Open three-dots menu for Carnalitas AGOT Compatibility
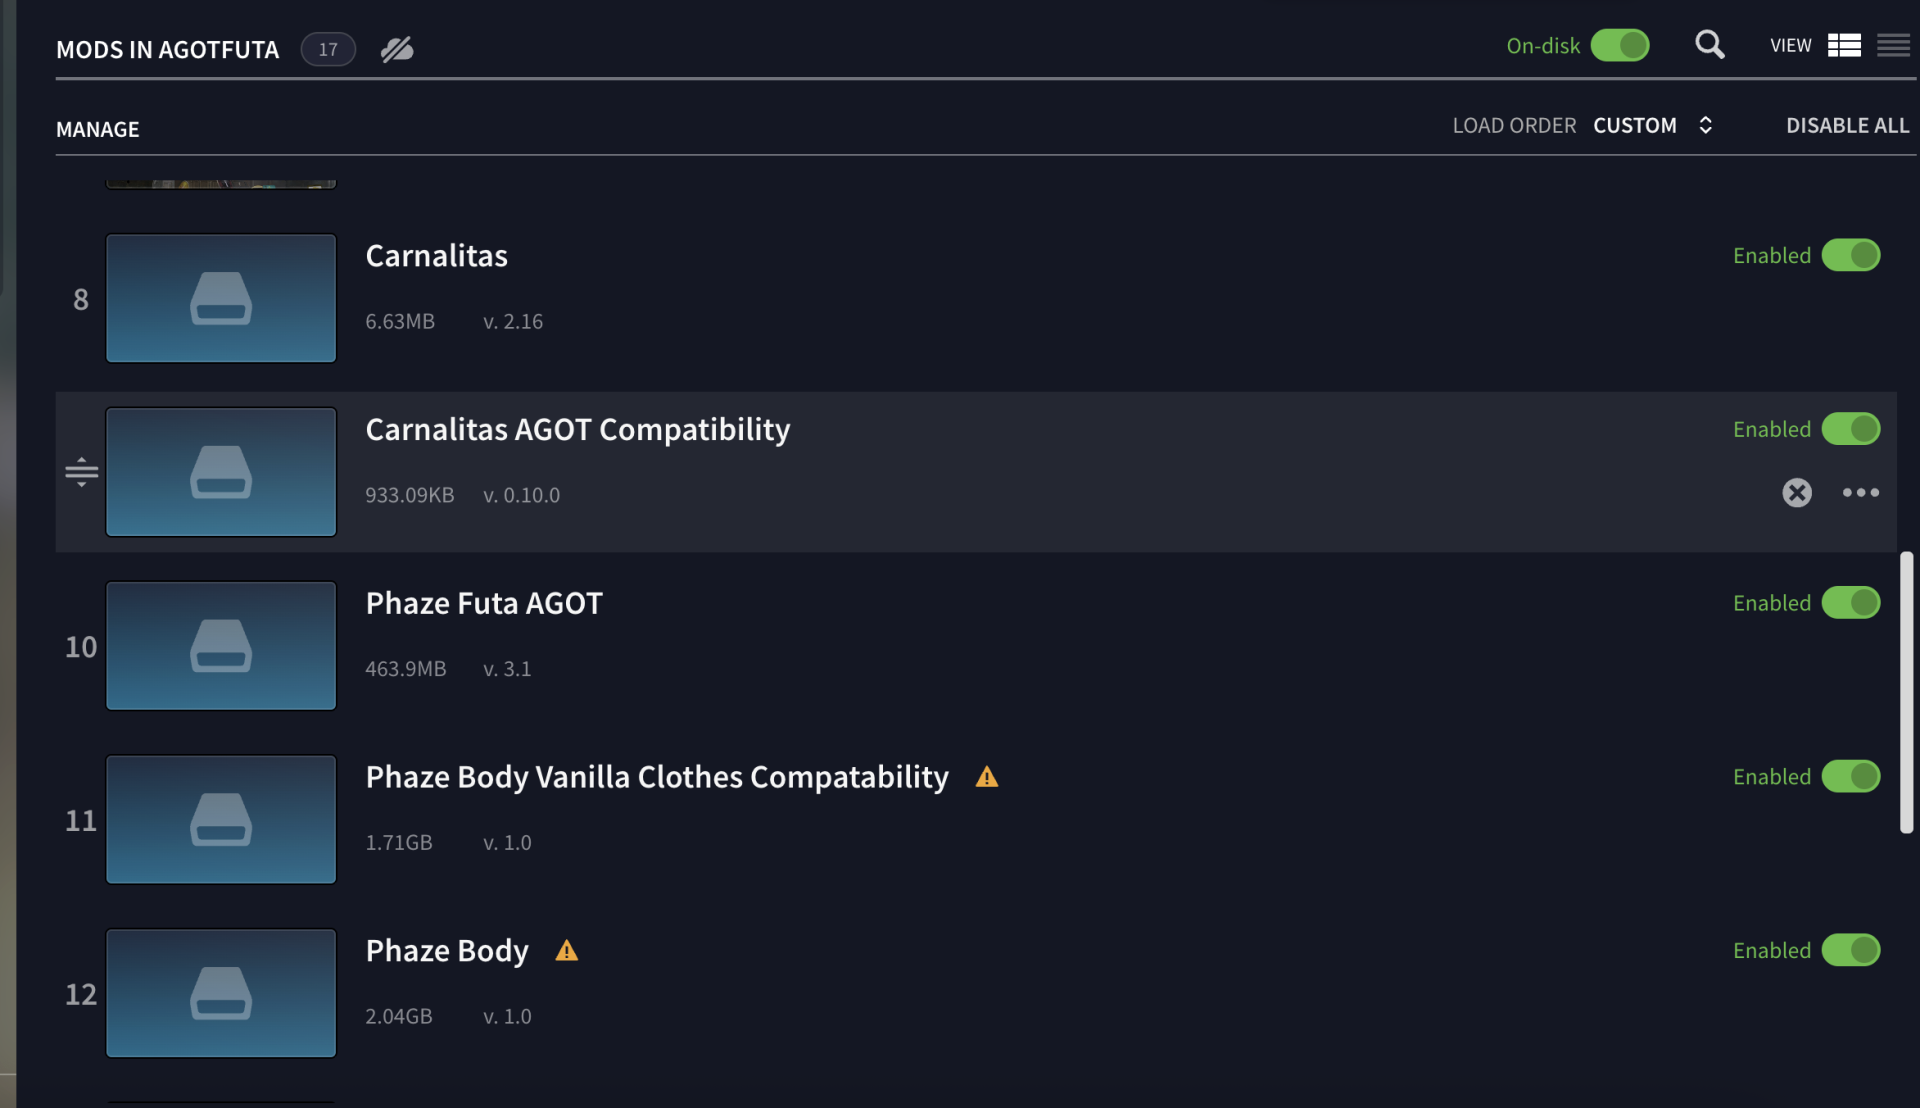Image resolution: width=1920 pixels, height=1108 pixels. coord(1861,492)
